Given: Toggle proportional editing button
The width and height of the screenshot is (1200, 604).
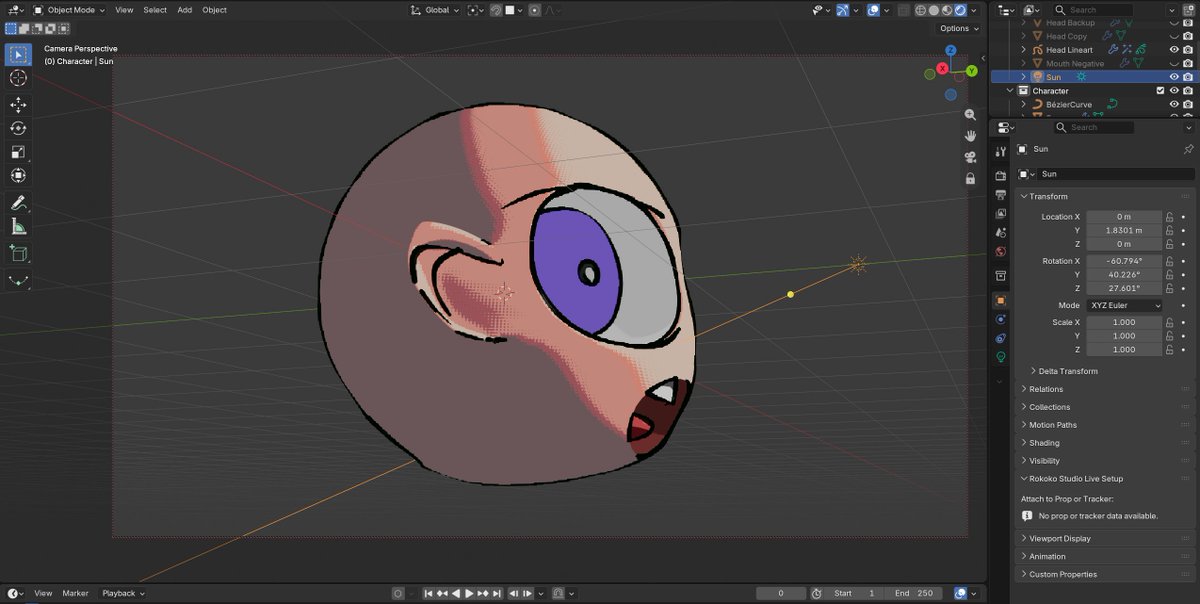Looking at the screenshot, I should tap(535, 10).
